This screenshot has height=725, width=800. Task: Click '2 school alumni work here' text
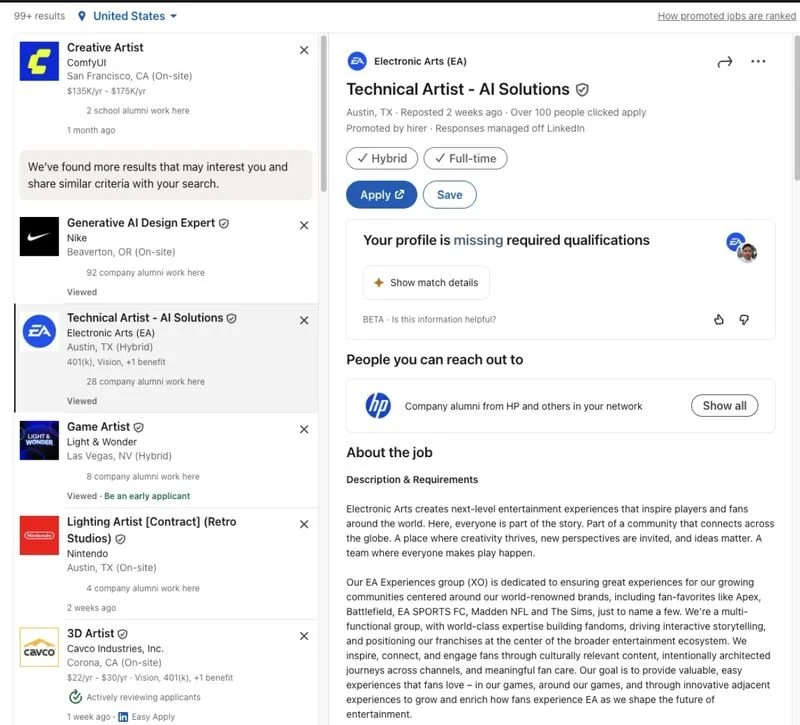[x=138, y=110]
